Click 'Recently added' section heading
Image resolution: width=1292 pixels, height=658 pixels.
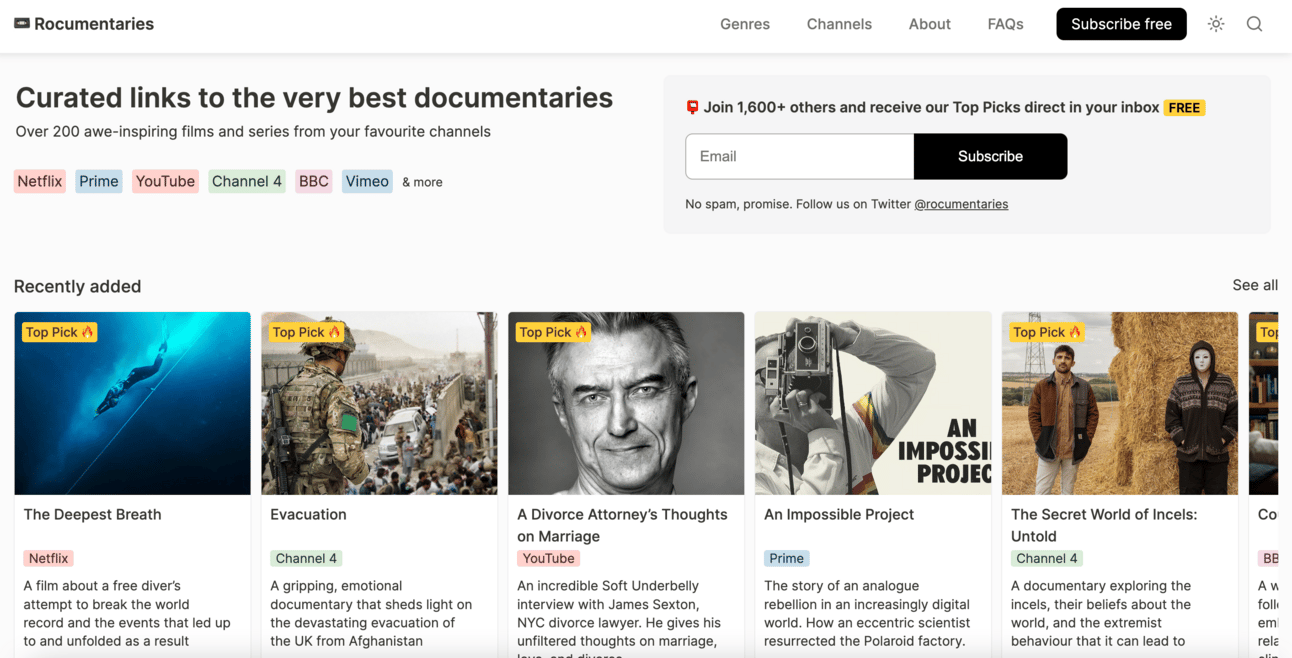[77, 286]
